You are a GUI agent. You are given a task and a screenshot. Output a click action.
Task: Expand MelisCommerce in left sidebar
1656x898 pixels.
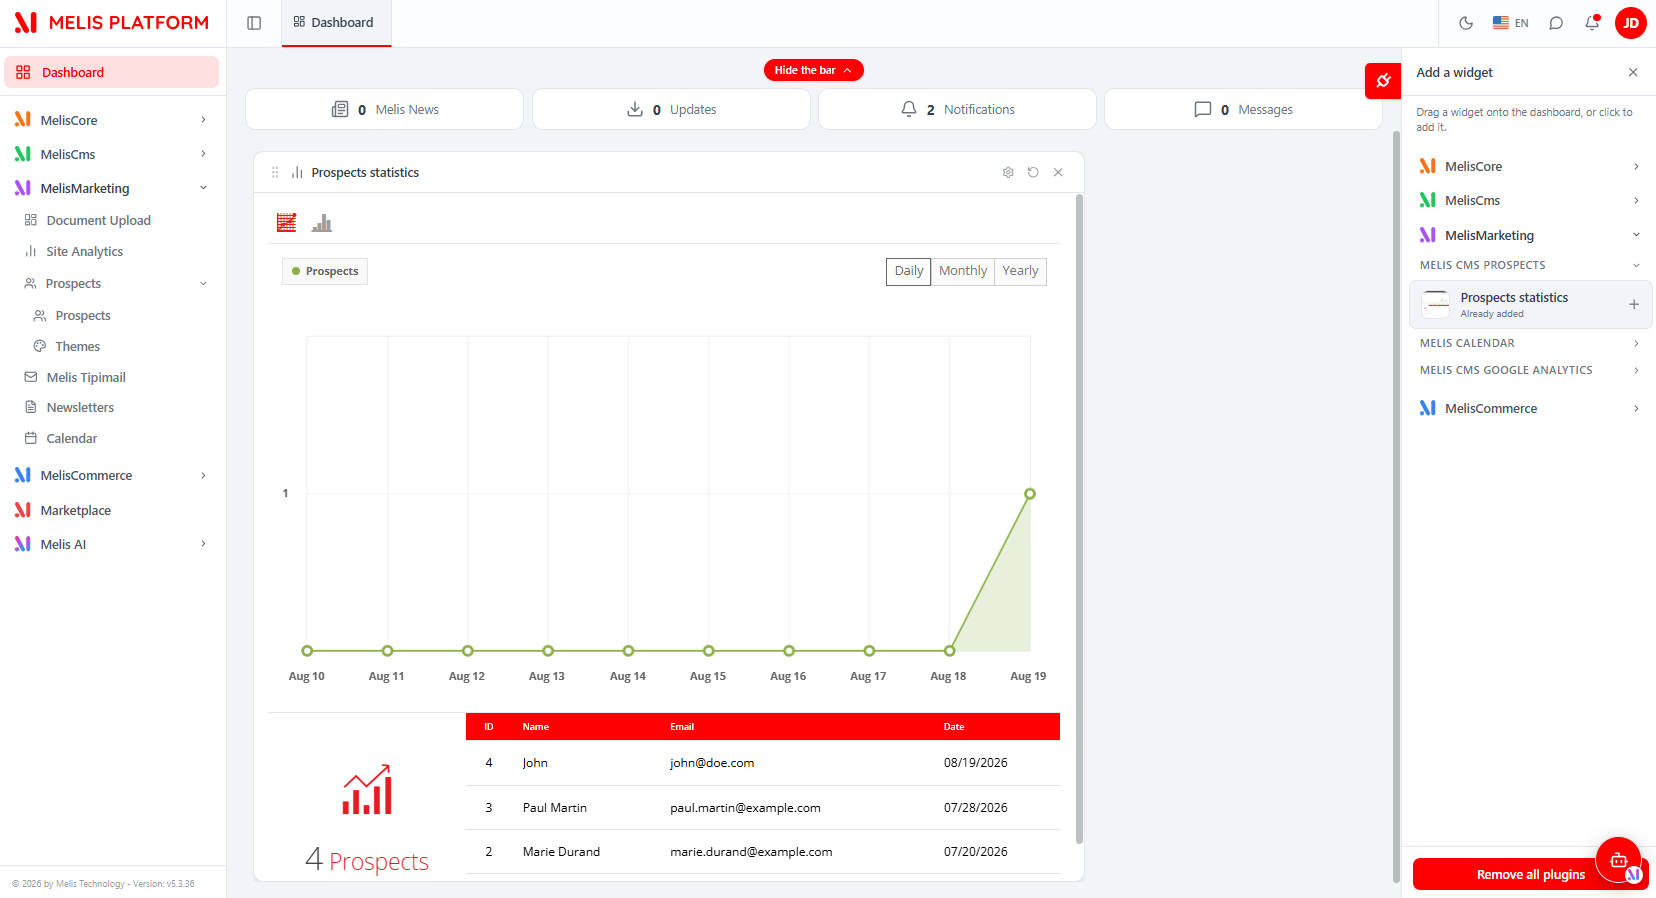coord(112,475)
